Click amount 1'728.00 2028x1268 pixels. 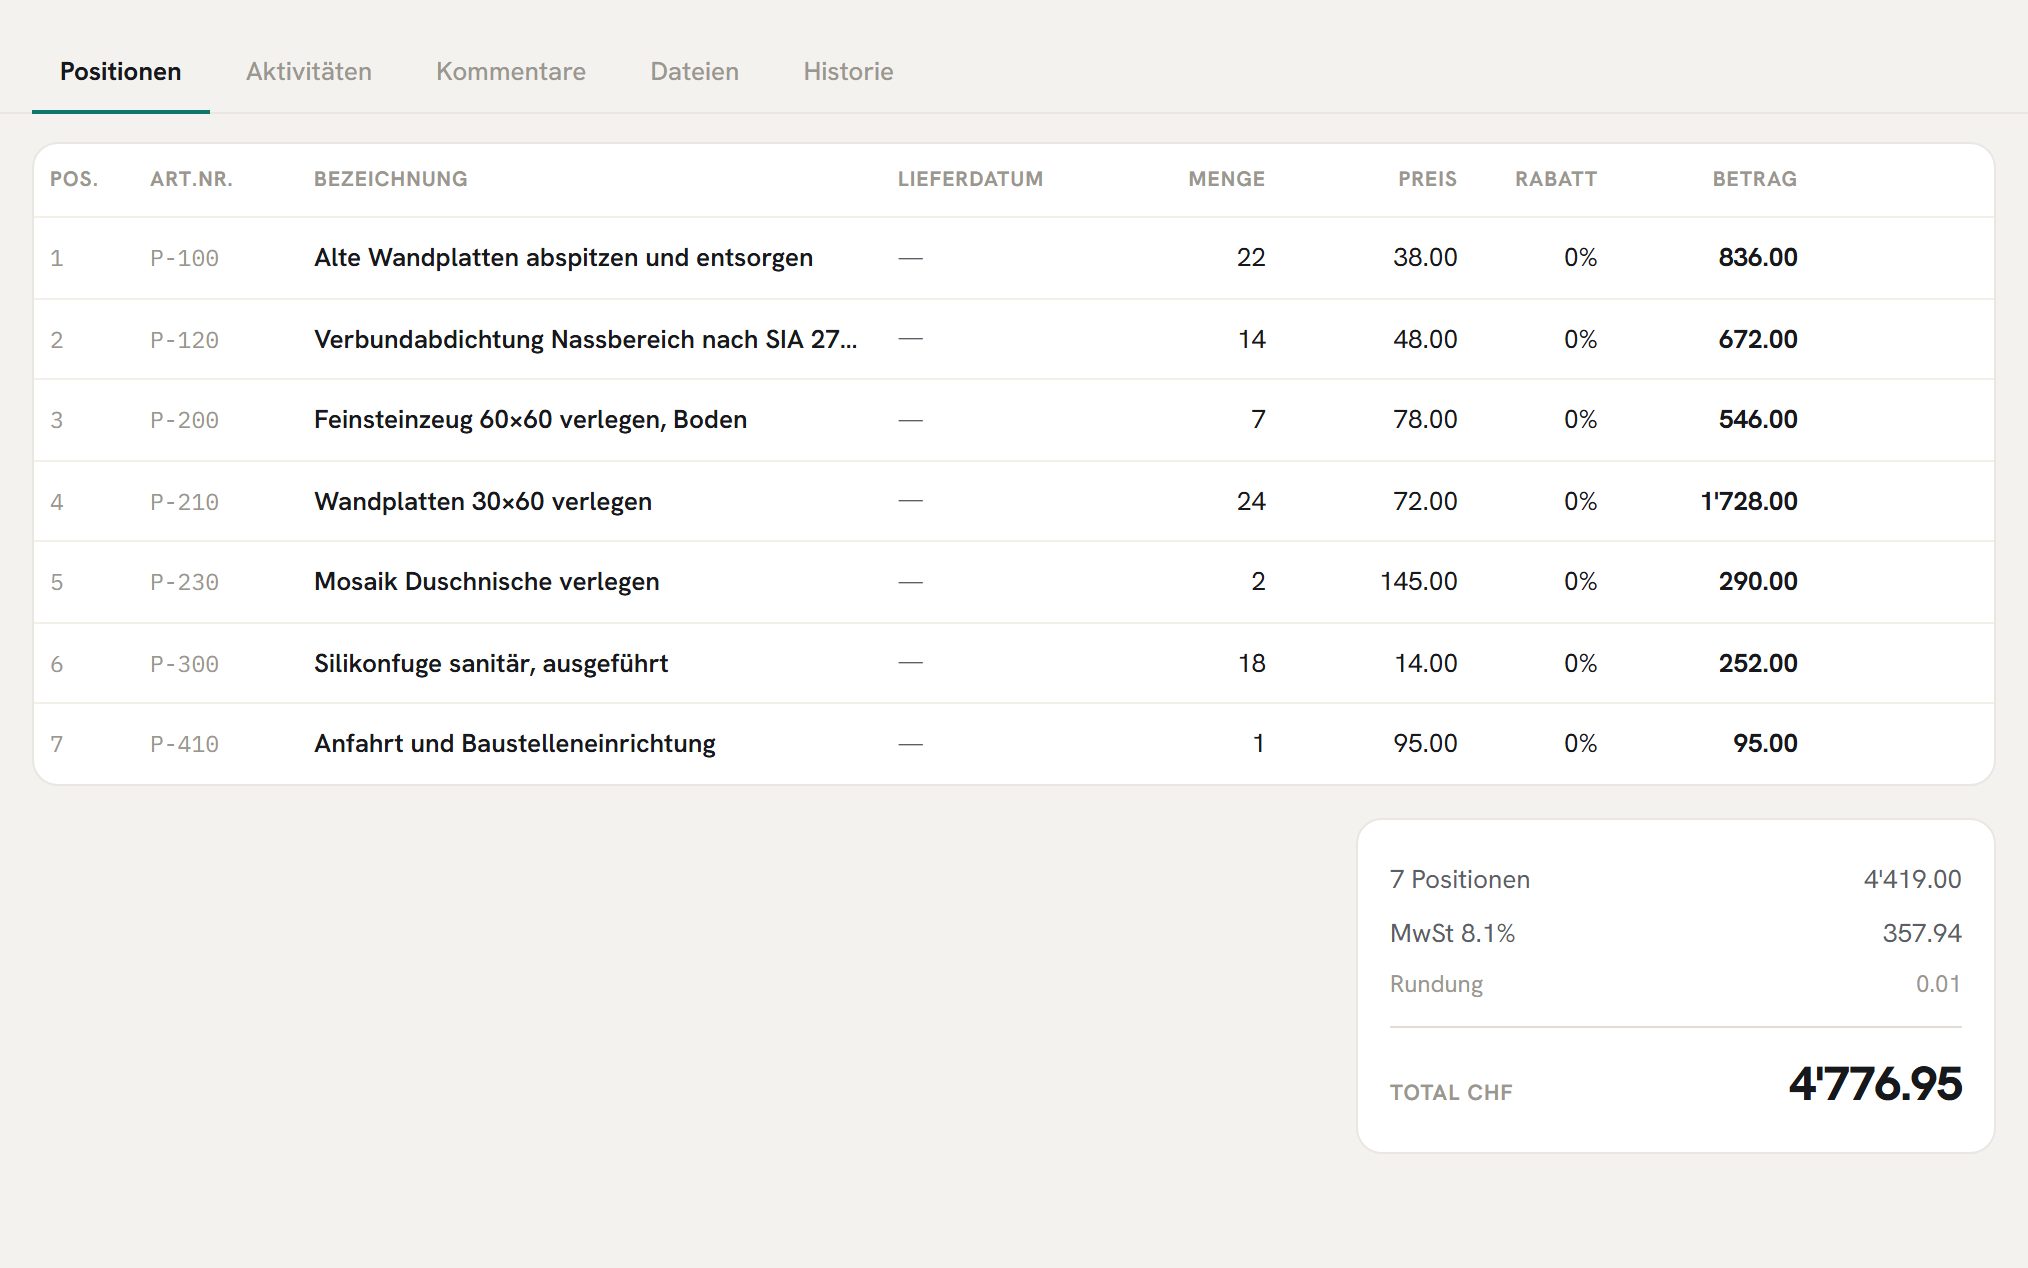(1749, 502)
